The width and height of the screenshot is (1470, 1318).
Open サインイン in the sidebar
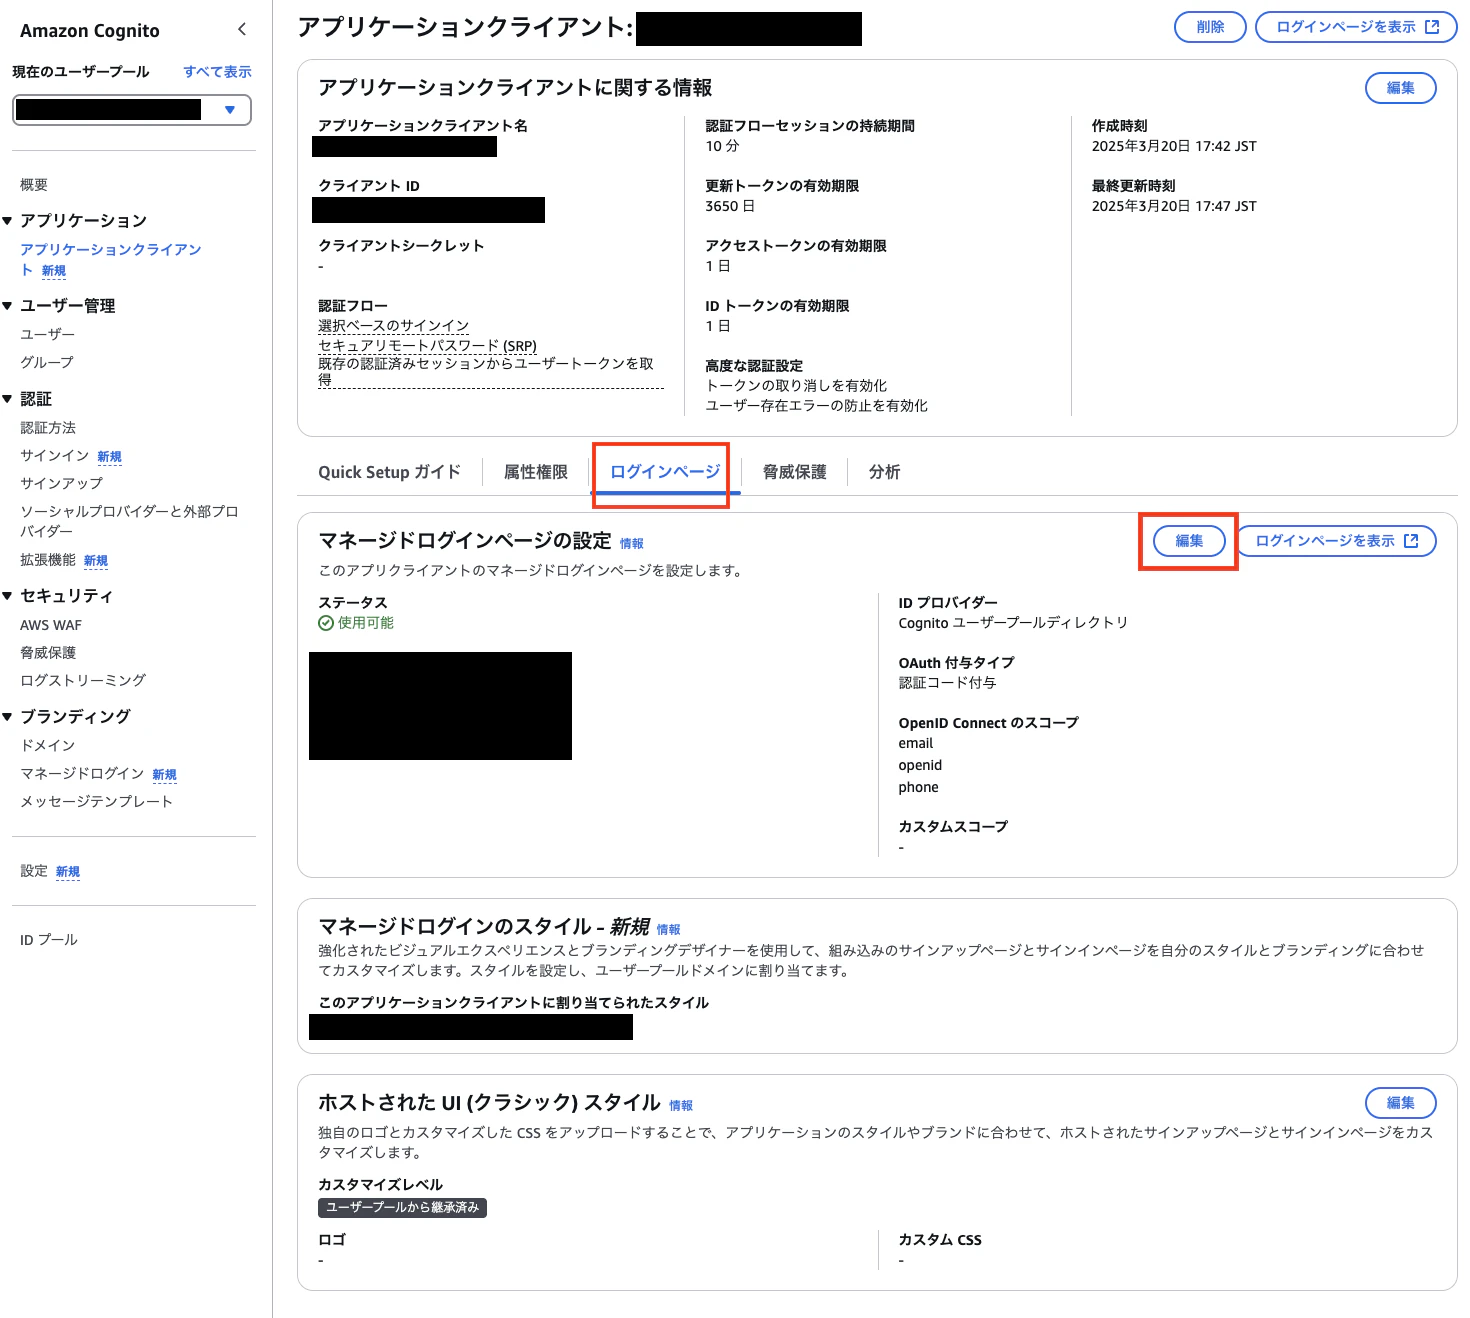point(55,456)
